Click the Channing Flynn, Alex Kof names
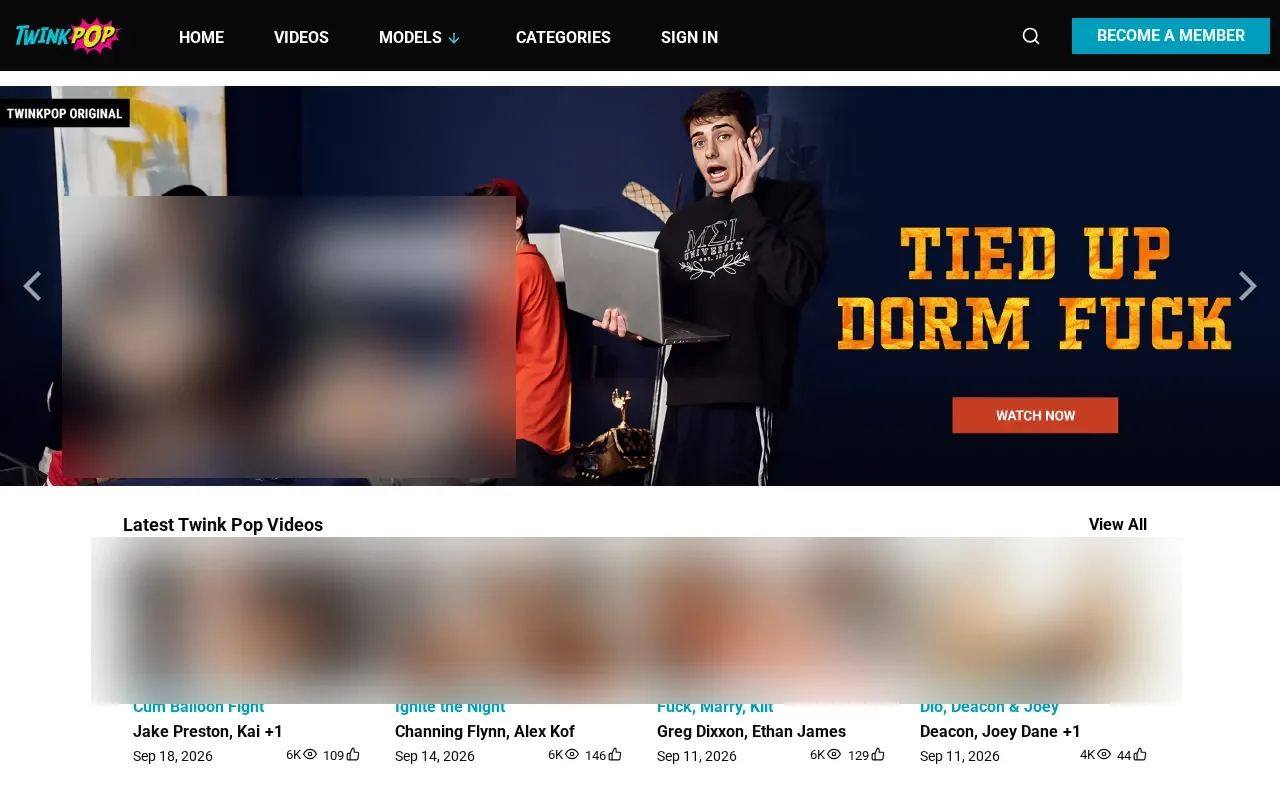The height and width of the screenshot is (800, 1280). [485, 731]
